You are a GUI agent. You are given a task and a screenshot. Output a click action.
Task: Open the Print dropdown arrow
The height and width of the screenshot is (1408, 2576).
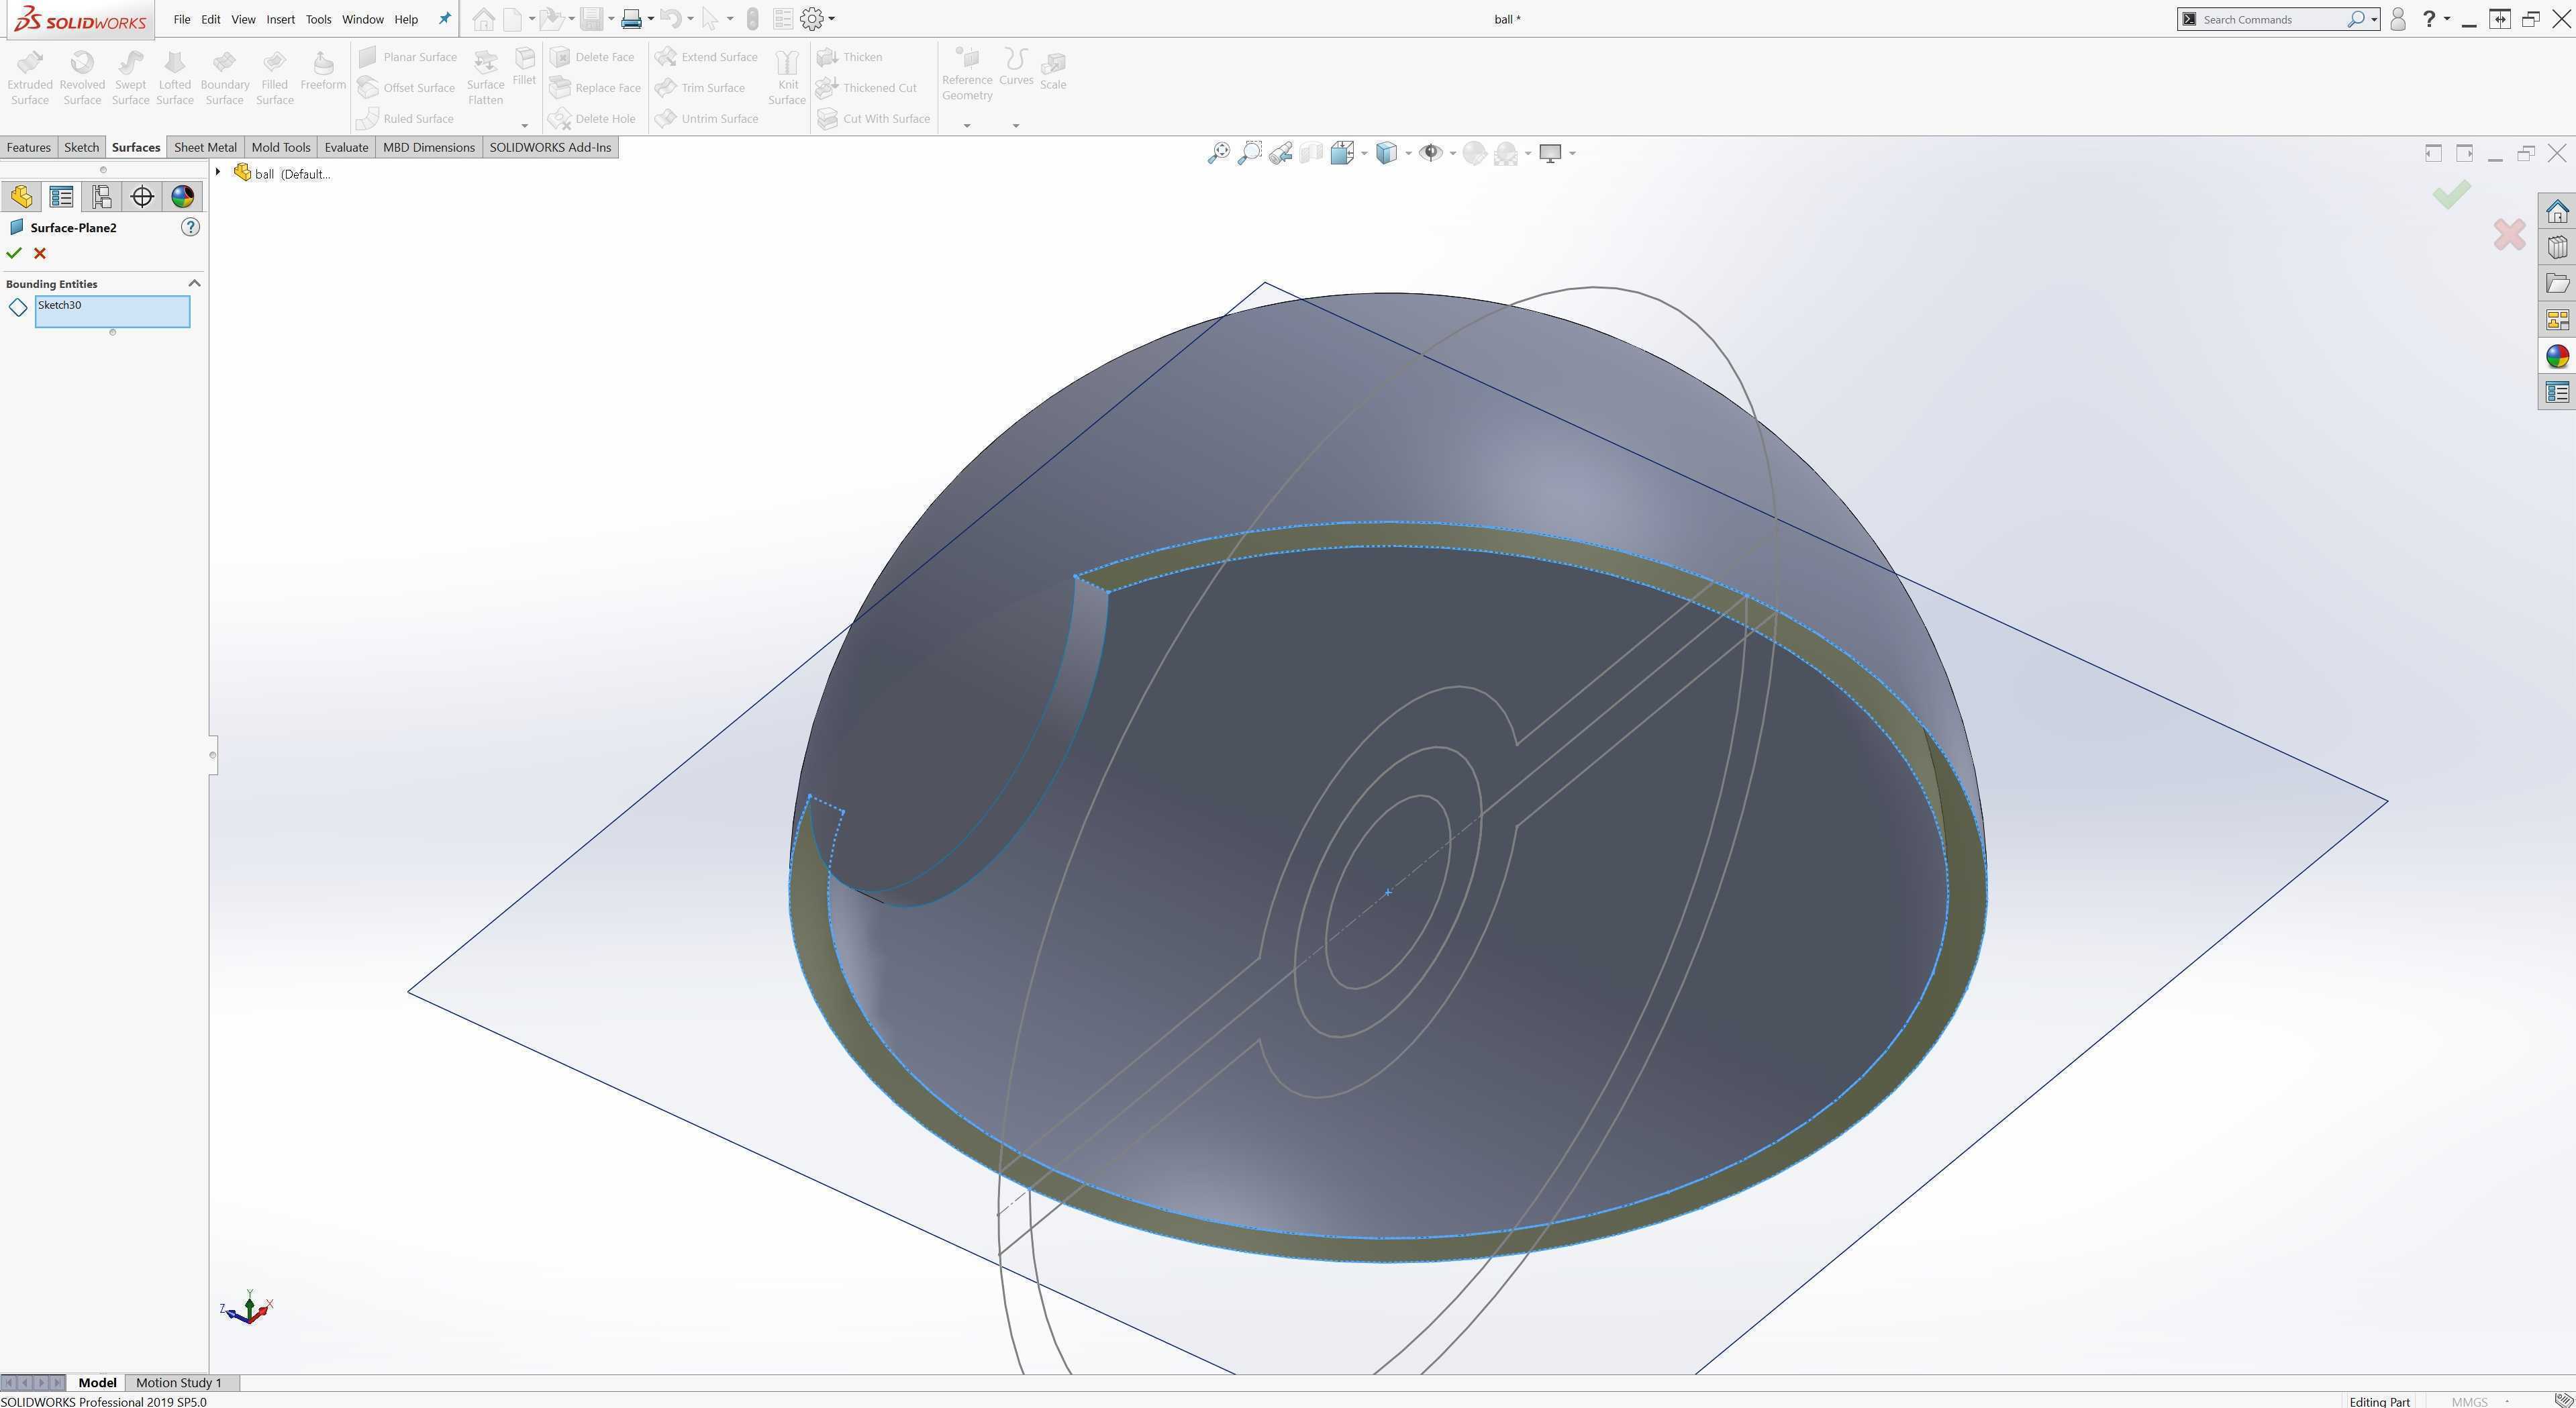pyautogui.click(x=650, y=19)
